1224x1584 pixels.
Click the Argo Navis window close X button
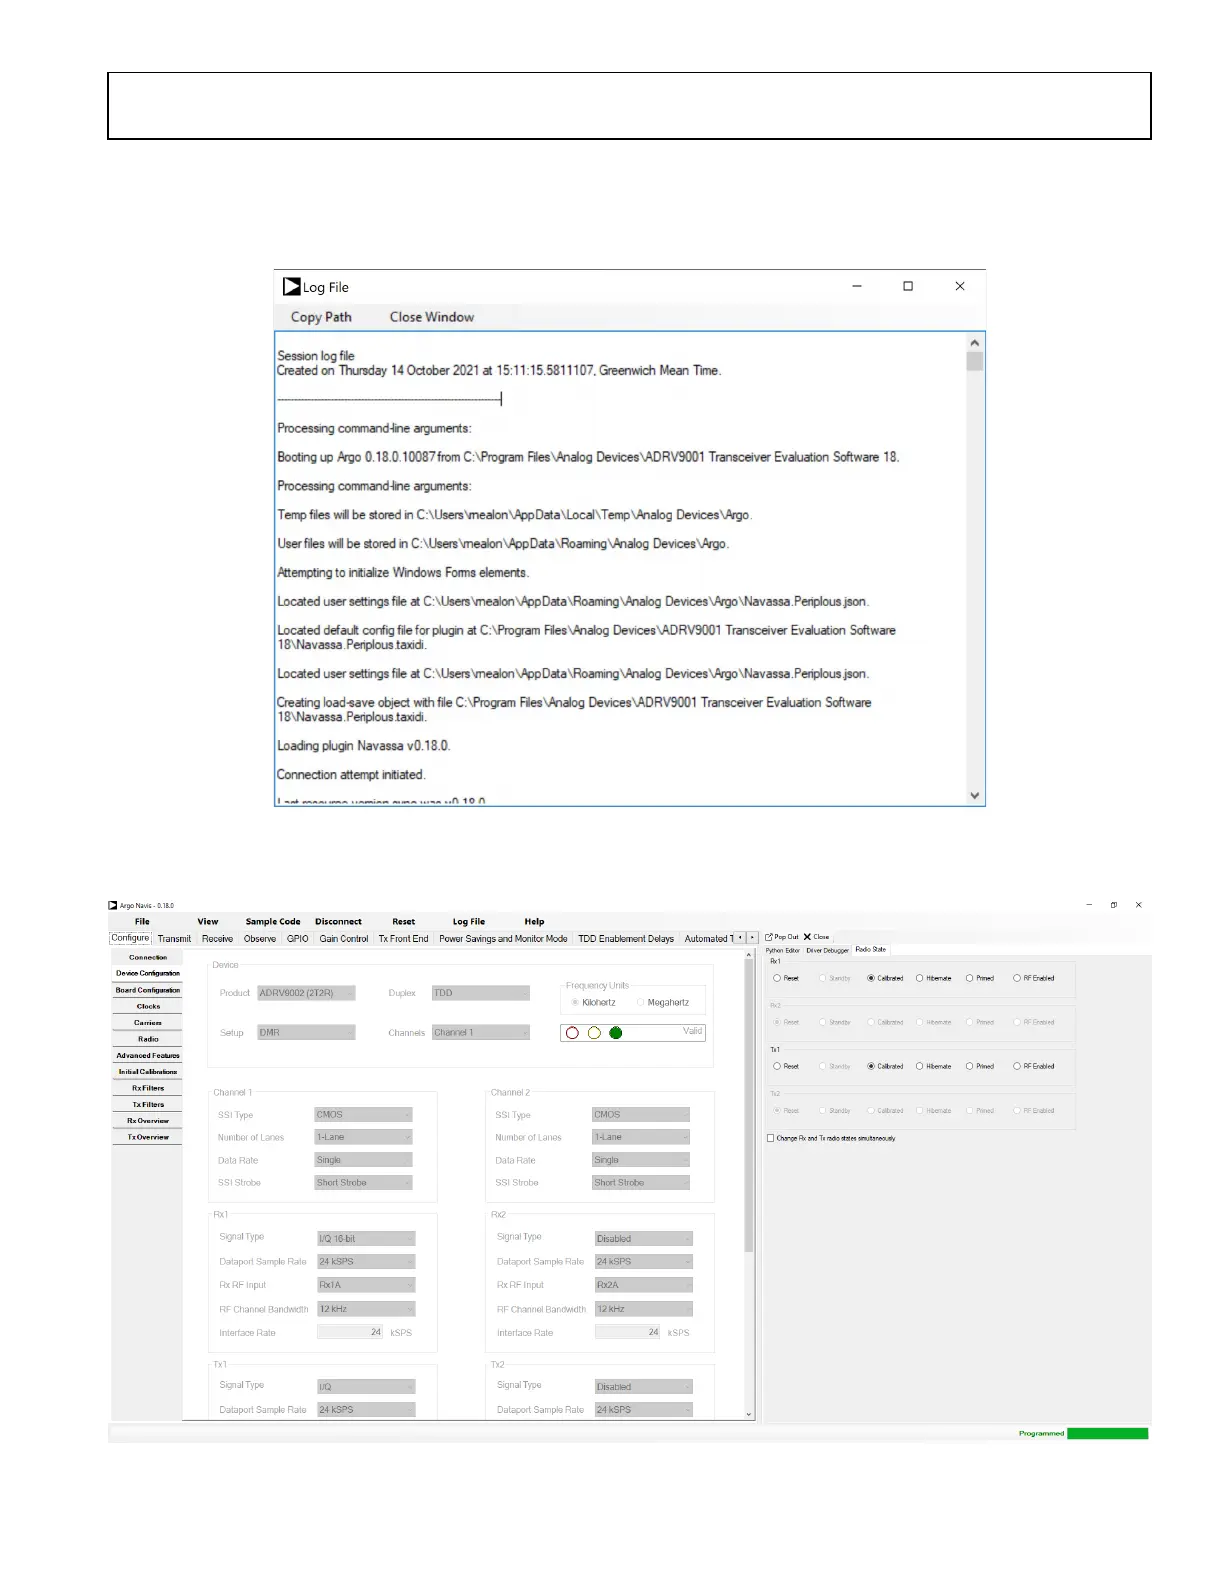[1138, 905]
